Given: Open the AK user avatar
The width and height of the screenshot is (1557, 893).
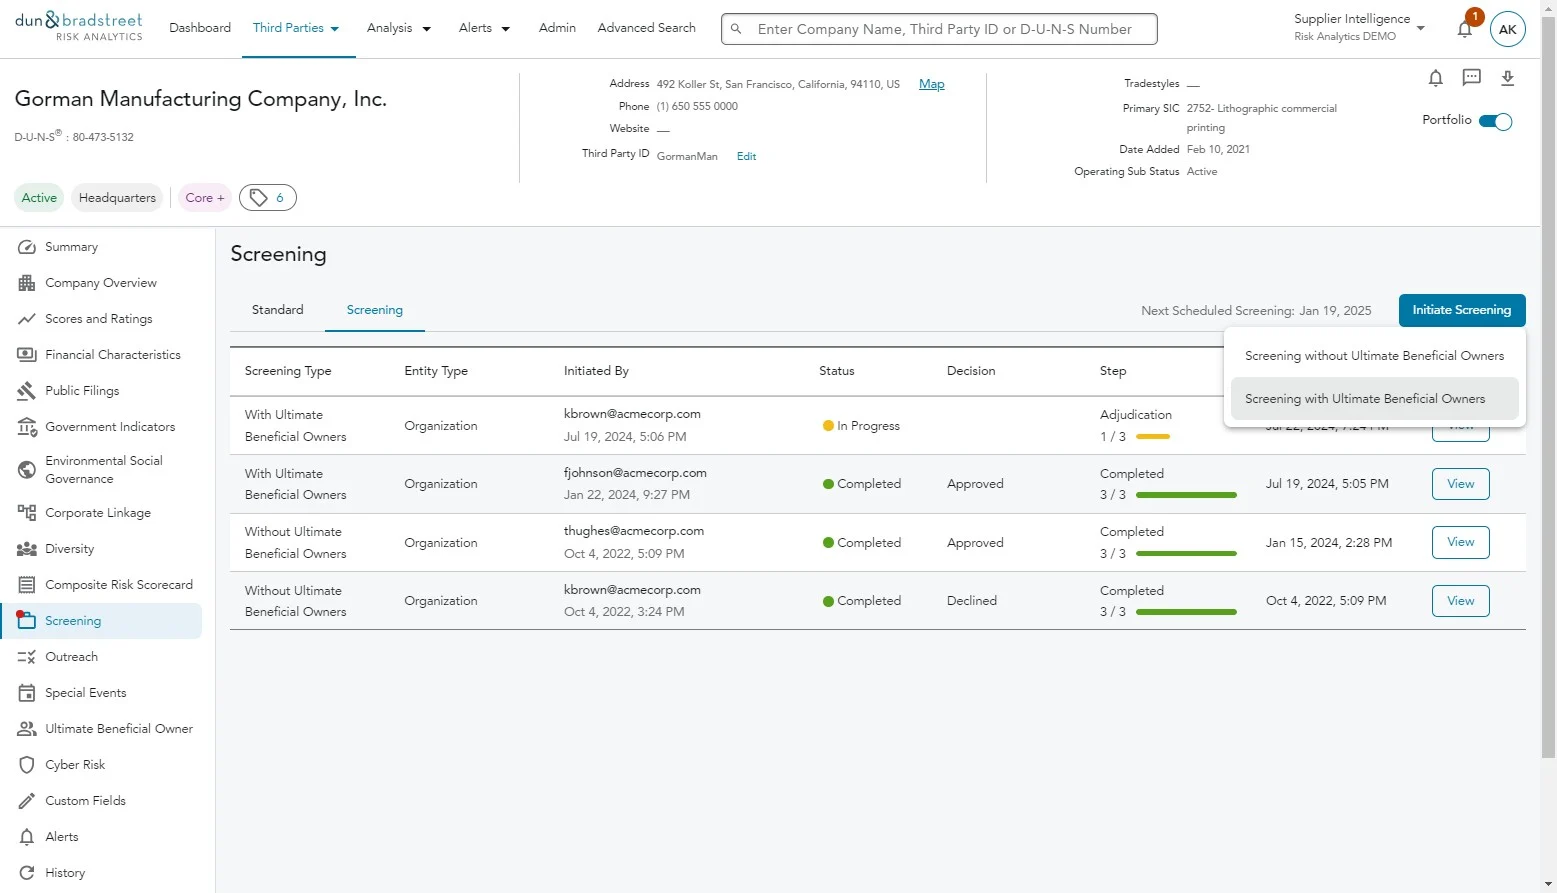Looking at the screenshot, I should 1507,30.
